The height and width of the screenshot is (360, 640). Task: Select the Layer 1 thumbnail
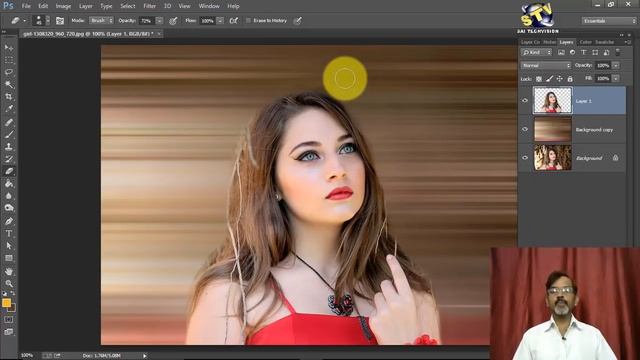(553, 100)
